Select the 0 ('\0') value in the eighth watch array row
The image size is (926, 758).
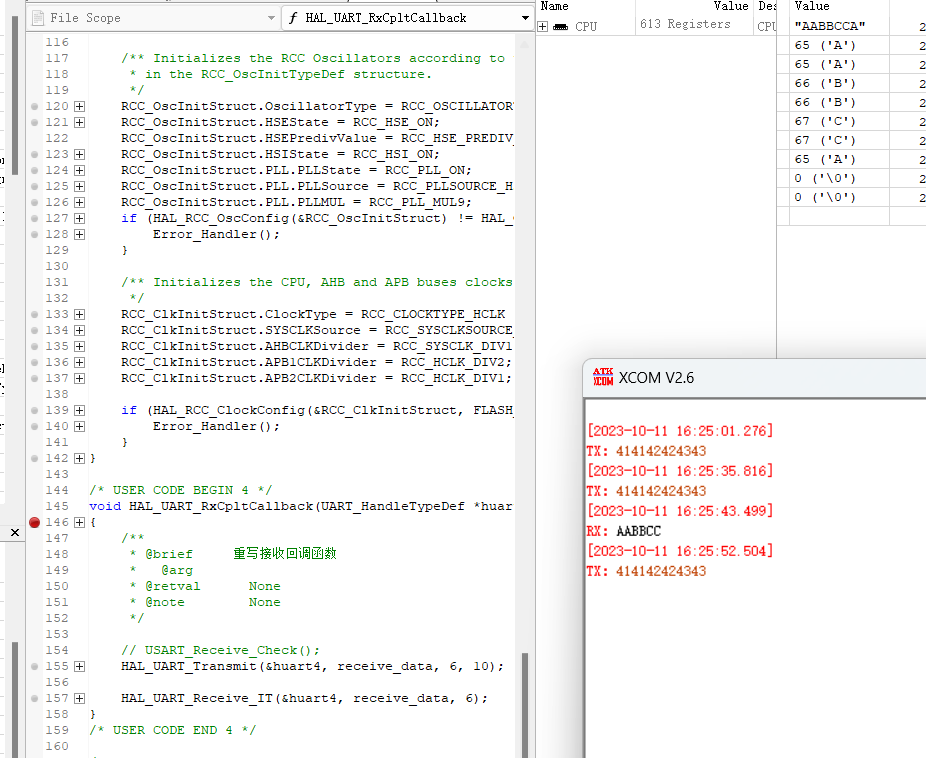[x=824, y=178]
